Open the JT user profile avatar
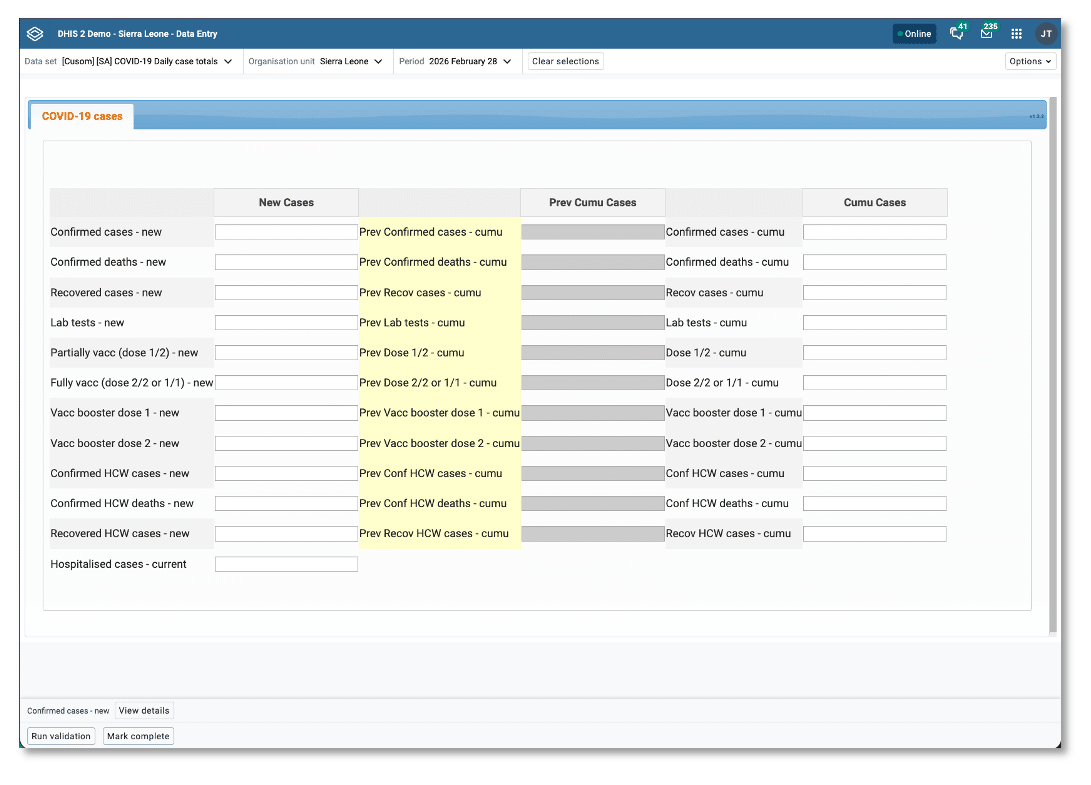 [x=1046, y=34]
